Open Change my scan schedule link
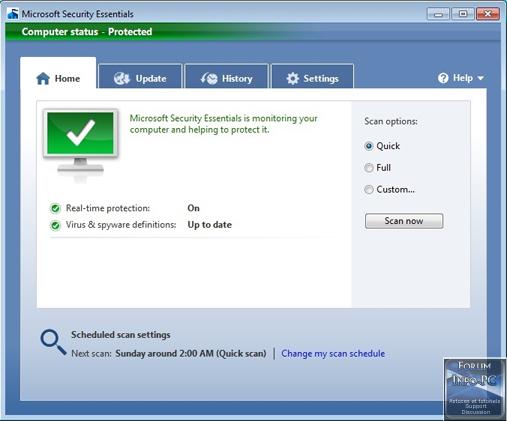Image resolution: width=507 pixels, height=421 pixels. coord(333,354)
